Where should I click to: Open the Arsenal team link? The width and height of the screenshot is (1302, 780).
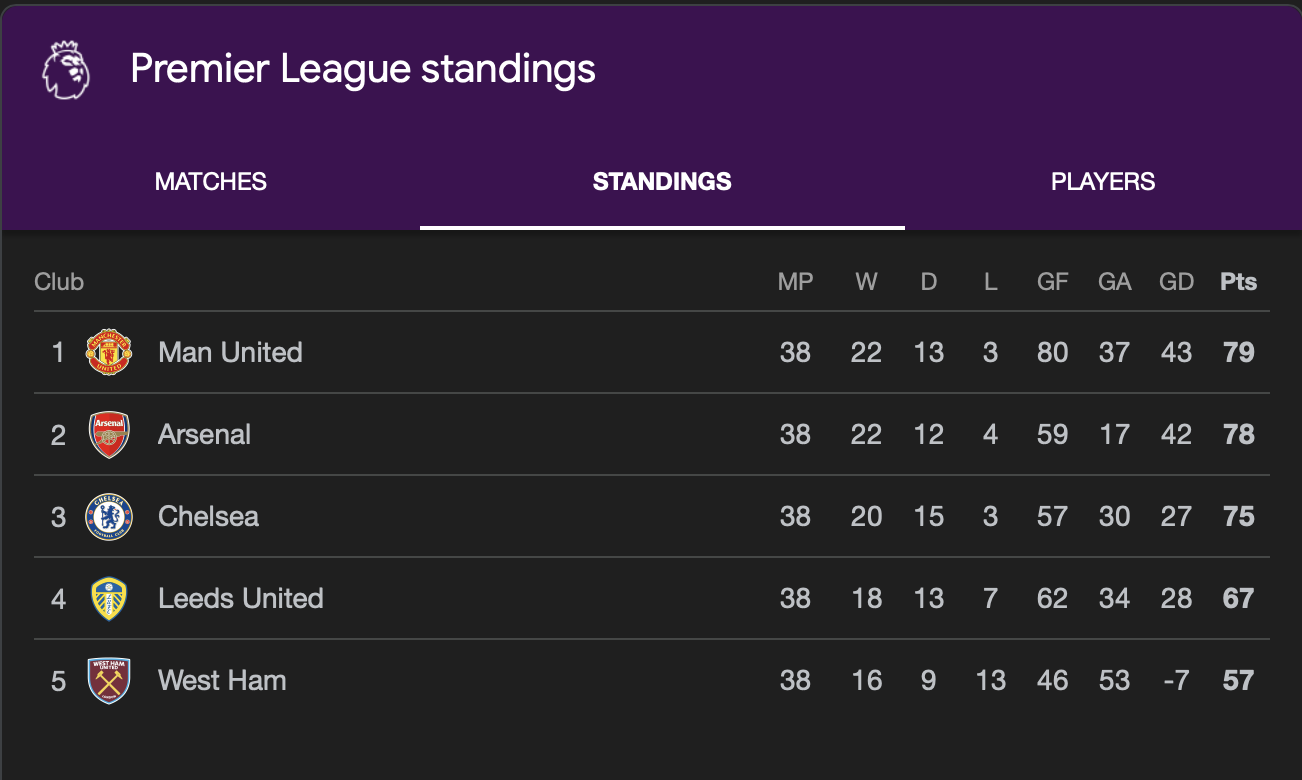(204, 434)
